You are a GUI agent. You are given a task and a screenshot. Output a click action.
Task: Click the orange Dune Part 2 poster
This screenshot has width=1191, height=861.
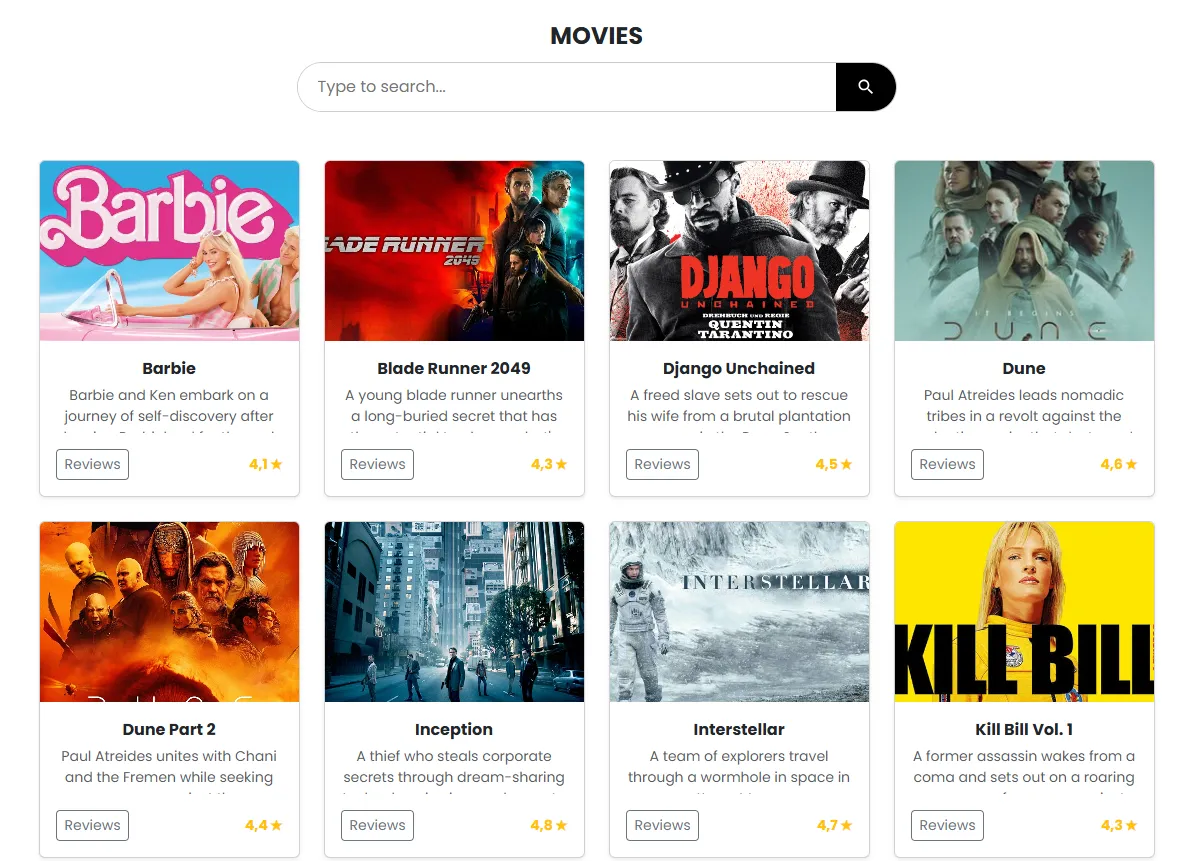tap(169, 612)
